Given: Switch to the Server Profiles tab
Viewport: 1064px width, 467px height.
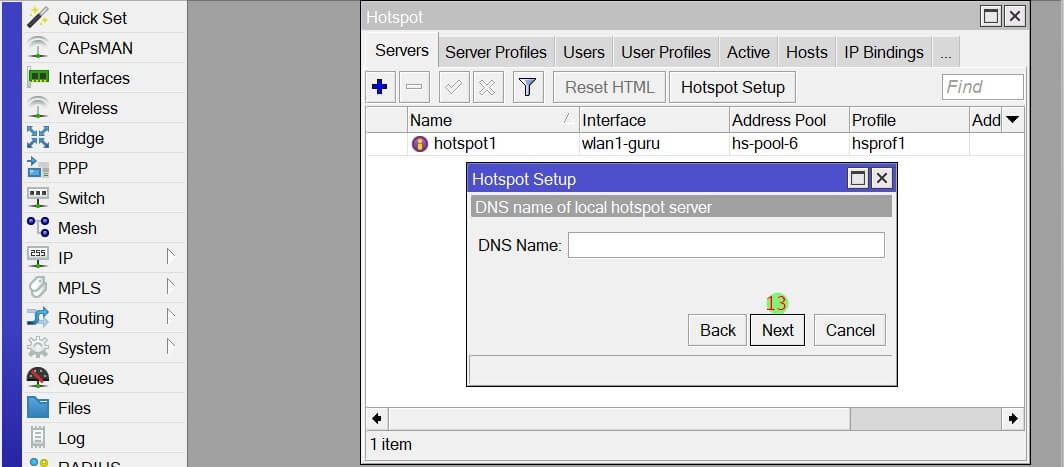Looking at the screenshot, I should pos(496,52).
